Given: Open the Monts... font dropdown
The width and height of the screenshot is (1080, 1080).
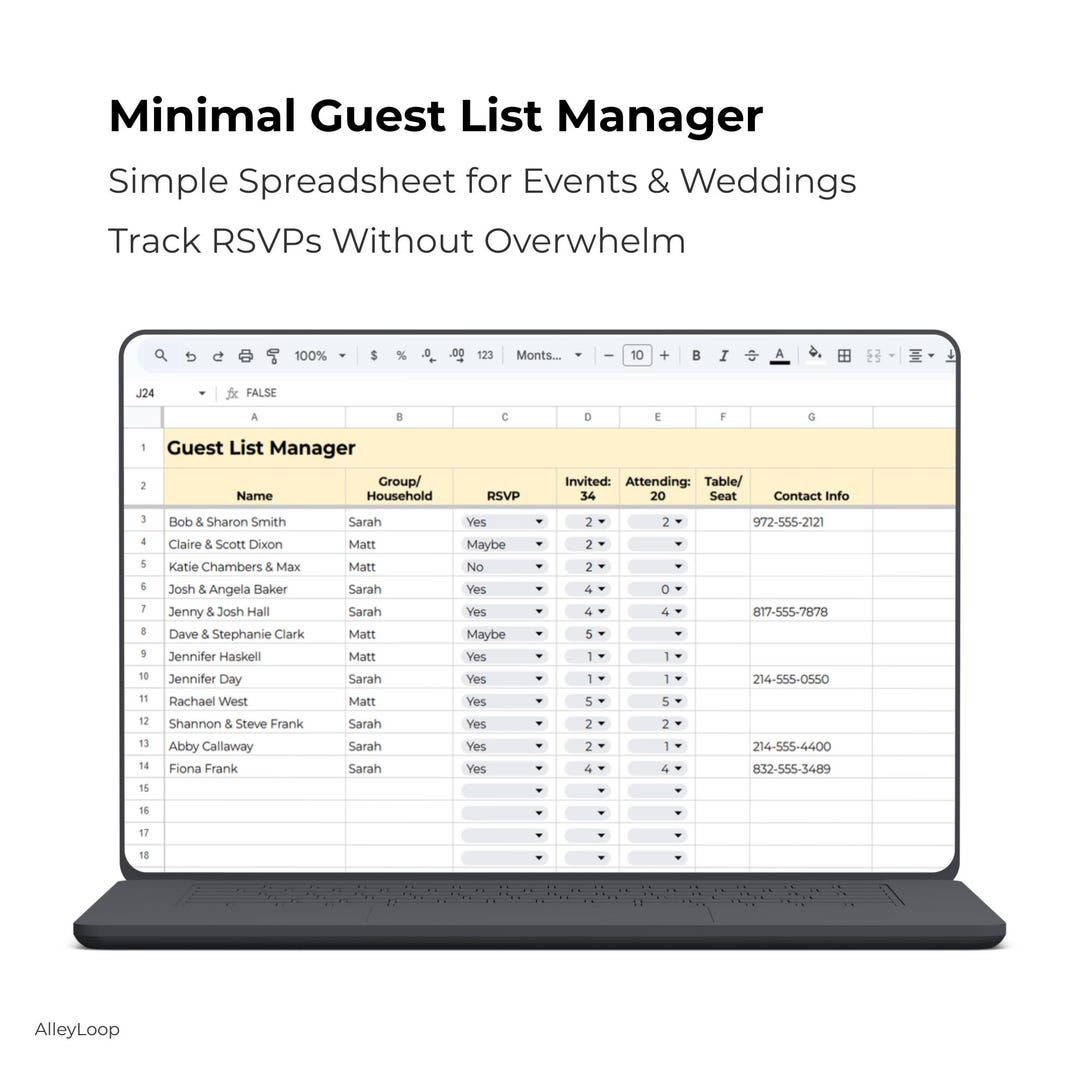Looking at the screenshot, I should click(549, 355).
